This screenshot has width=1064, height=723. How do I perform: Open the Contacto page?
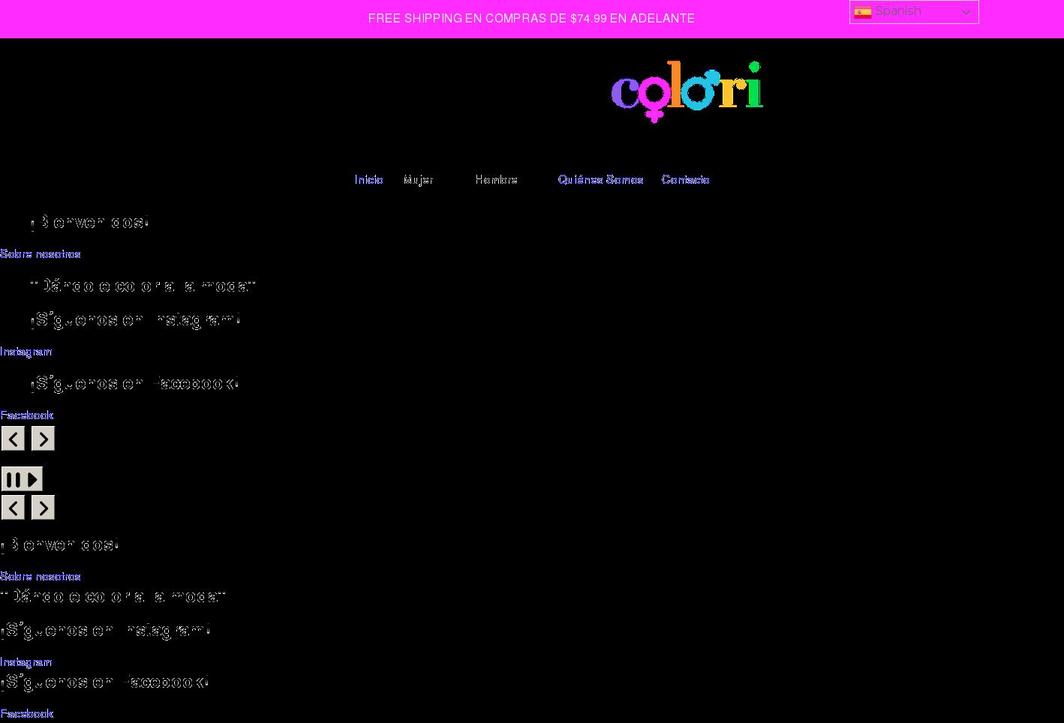pos(685,180)
